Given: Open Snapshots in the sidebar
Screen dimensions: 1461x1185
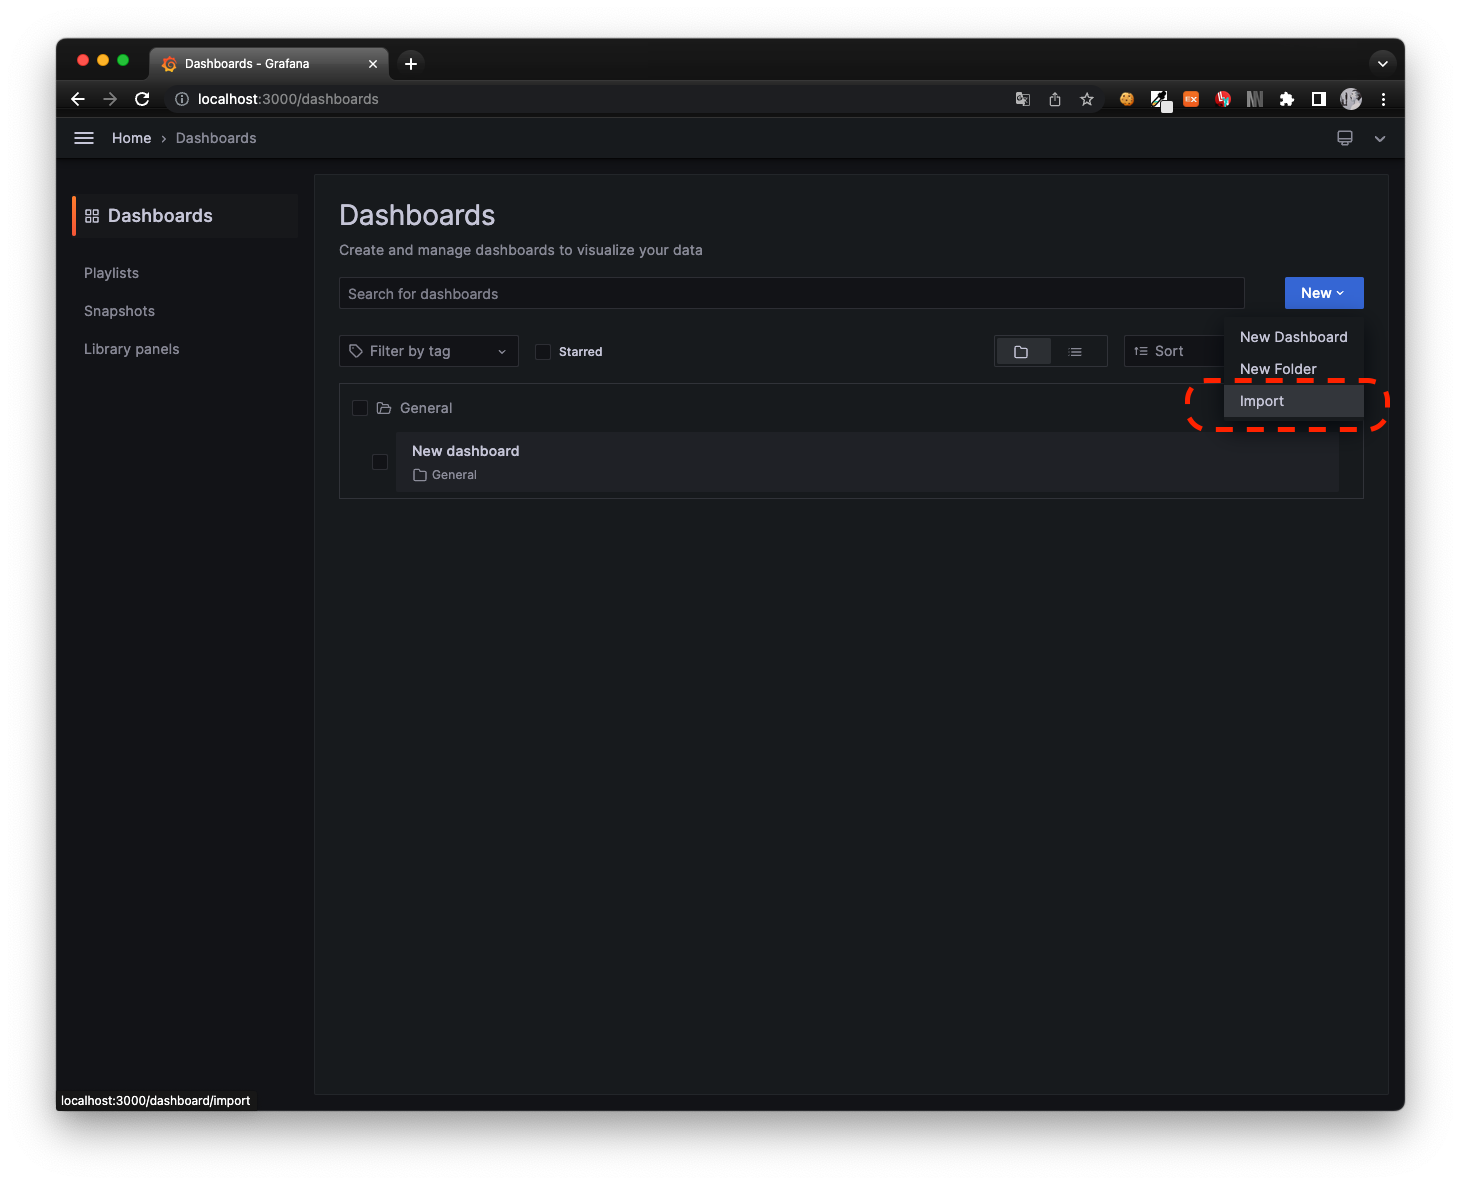Looking at the screenshot, I should tap(119, 311).
